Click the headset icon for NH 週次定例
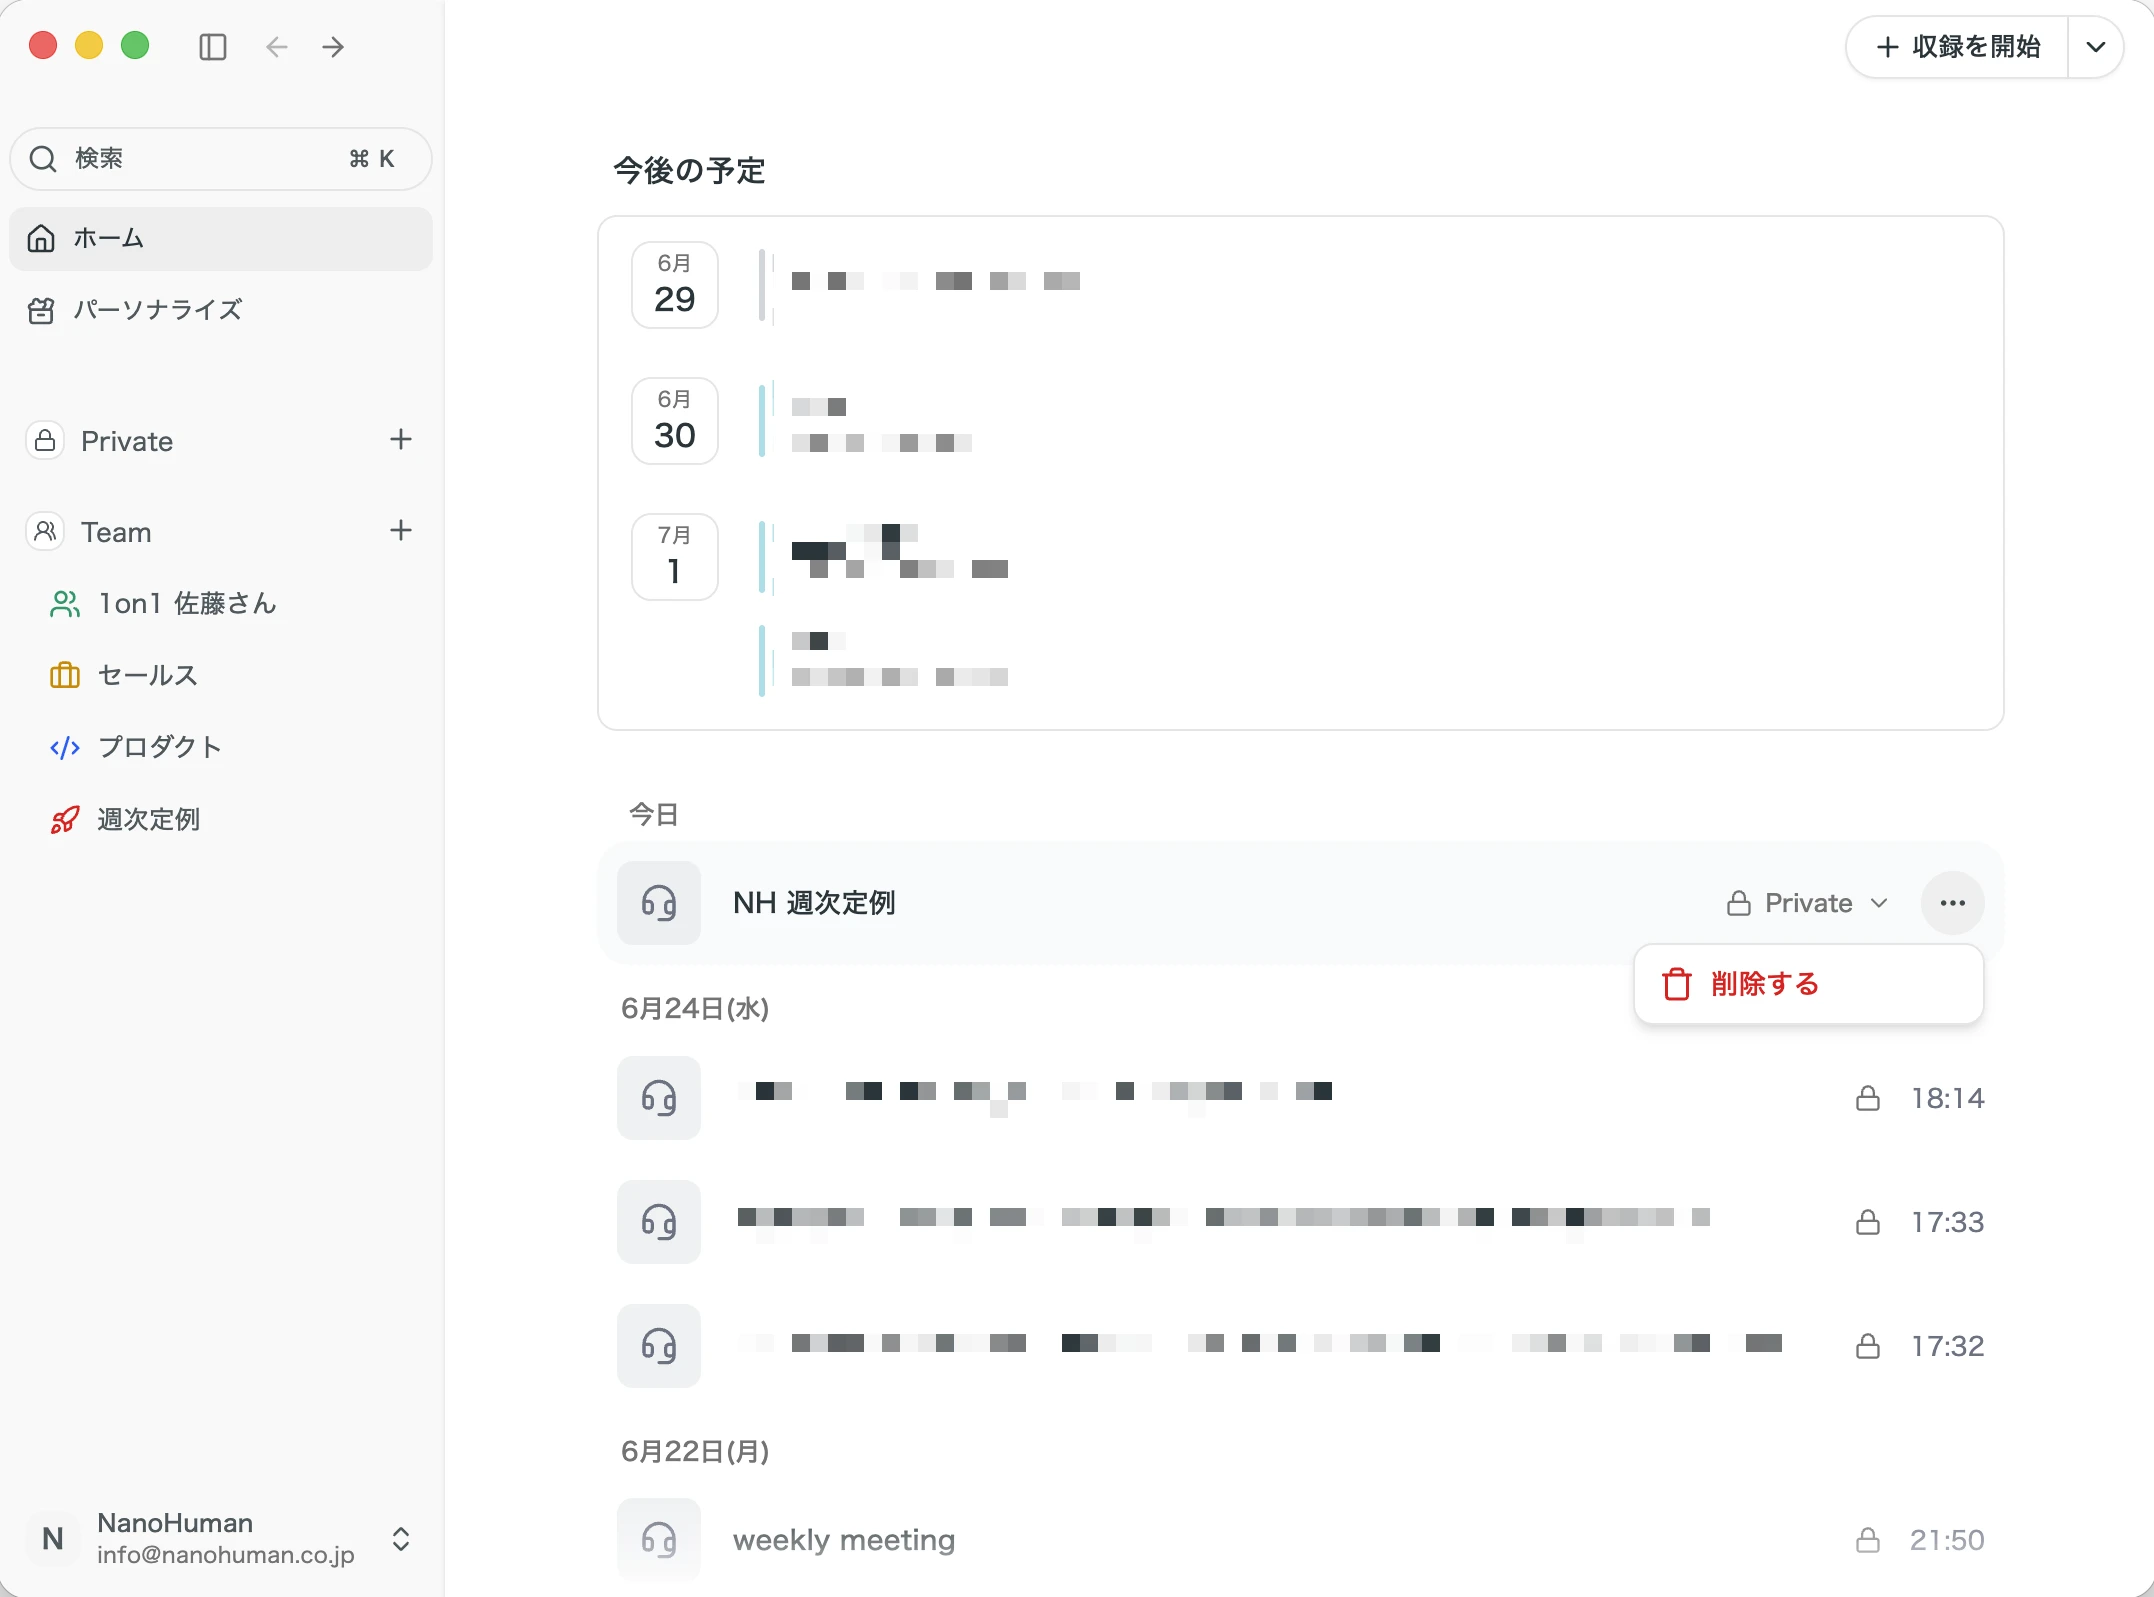Viewport: 2154px width, 1597px height. tap(659, 903)
